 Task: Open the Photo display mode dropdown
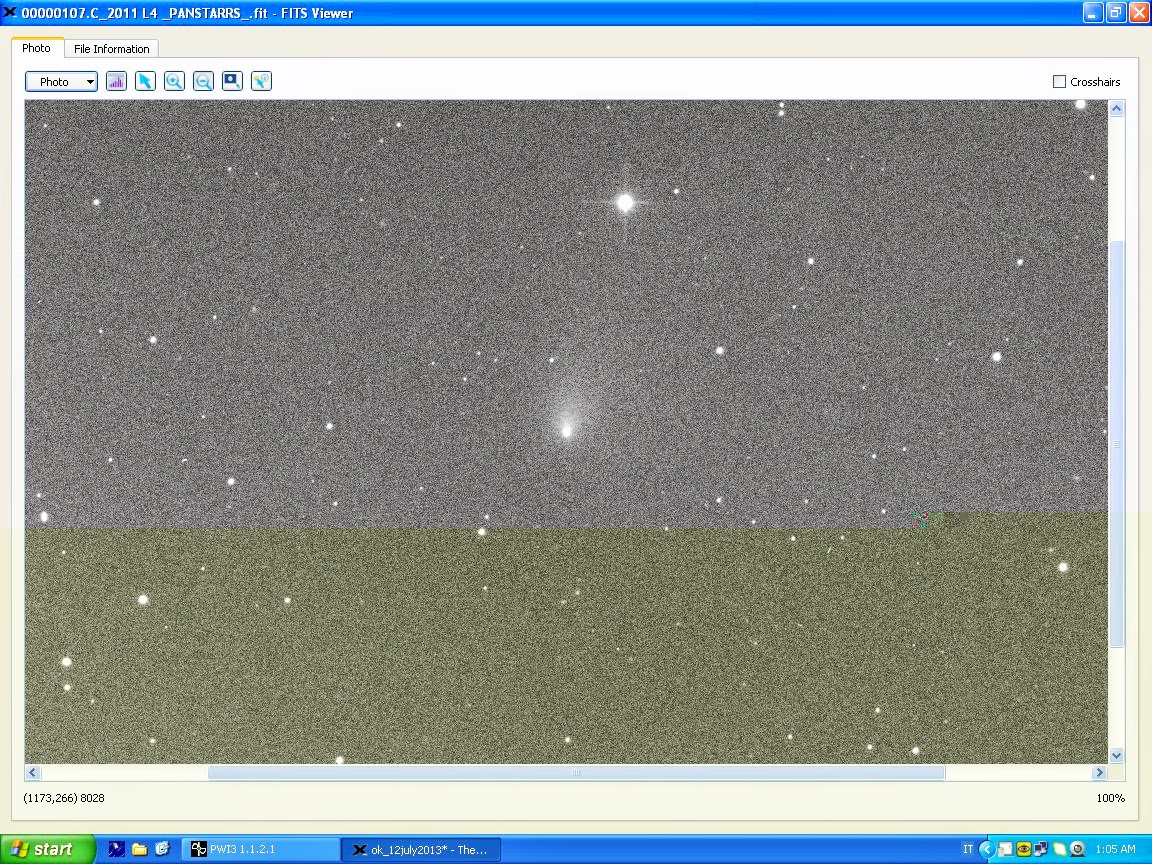coord(61,82)
